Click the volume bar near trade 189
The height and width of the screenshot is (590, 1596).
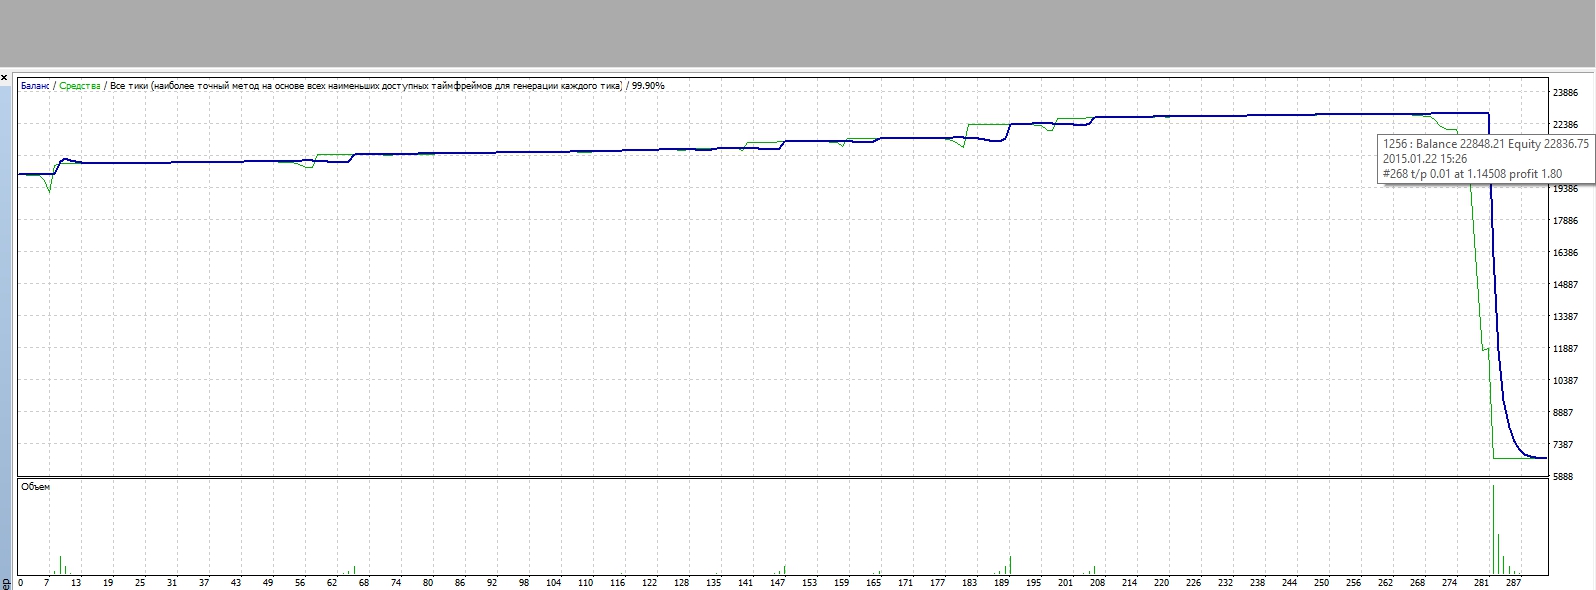[x=1010, y=565]
